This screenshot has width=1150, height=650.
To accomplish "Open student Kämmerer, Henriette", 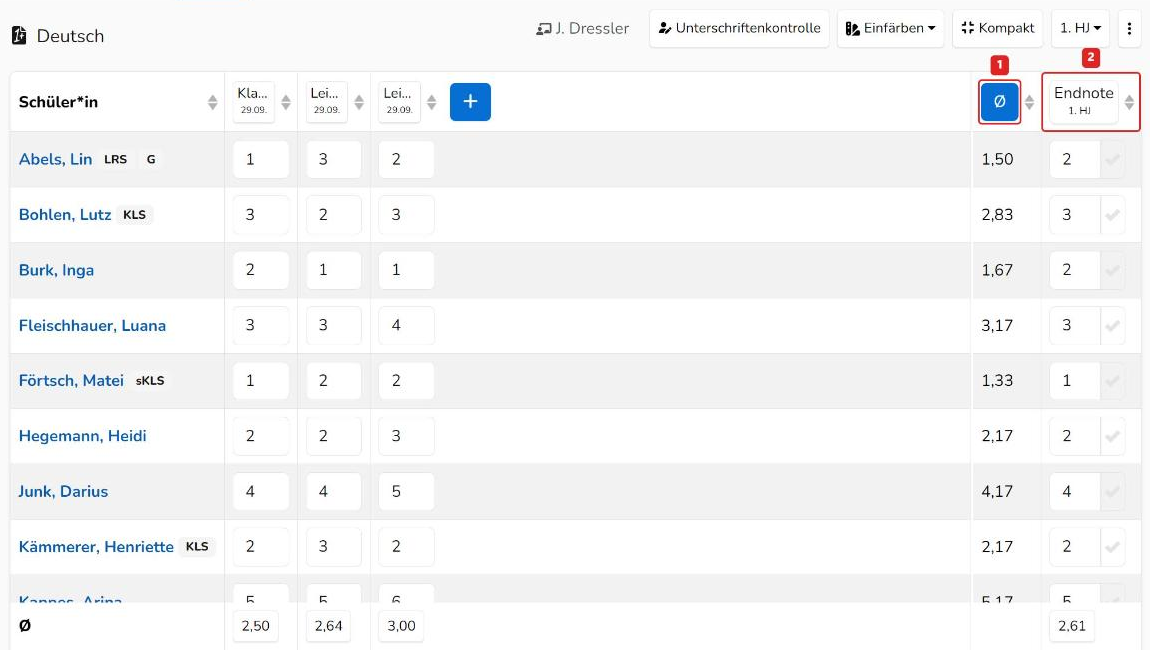I will (x=96, y=547).
